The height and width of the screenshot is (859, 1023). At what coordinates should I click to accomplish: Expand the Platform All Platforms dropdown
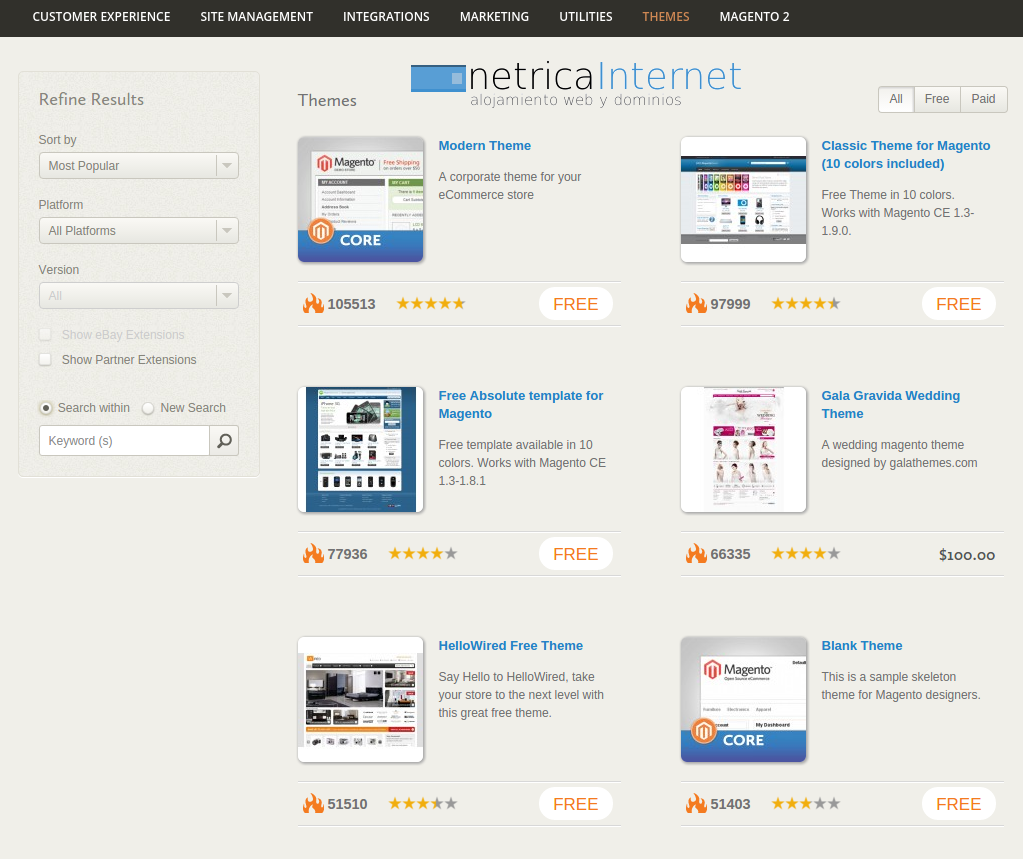pyautogui.click(x=138, y=231)
